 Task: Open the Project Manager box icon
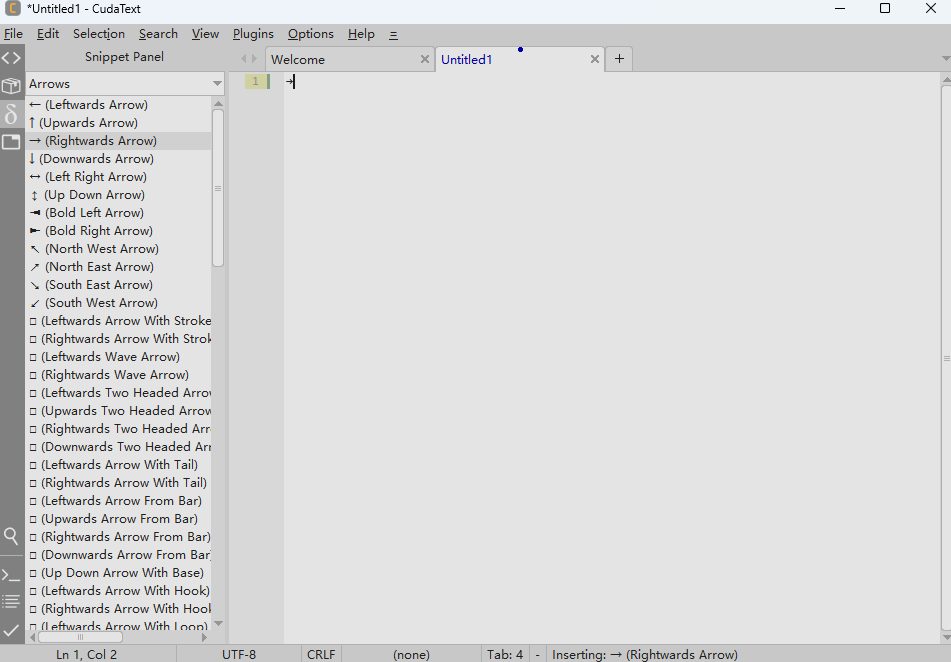pyautogui.click(x=11, y=86)
